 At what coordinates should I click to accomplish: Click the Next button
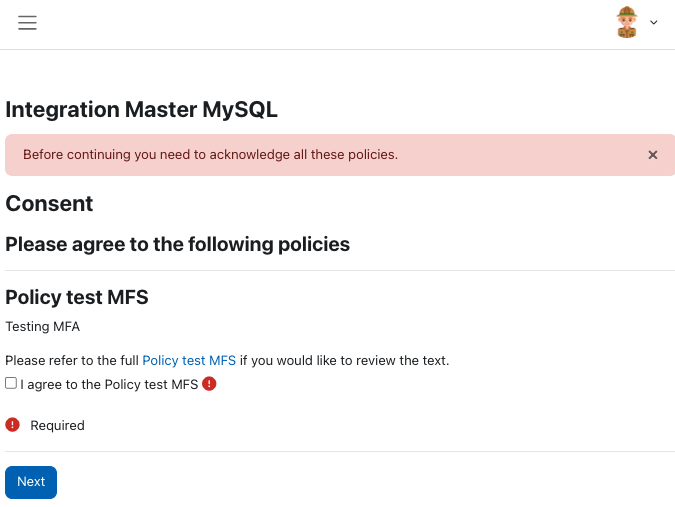(x=31, y=482)
